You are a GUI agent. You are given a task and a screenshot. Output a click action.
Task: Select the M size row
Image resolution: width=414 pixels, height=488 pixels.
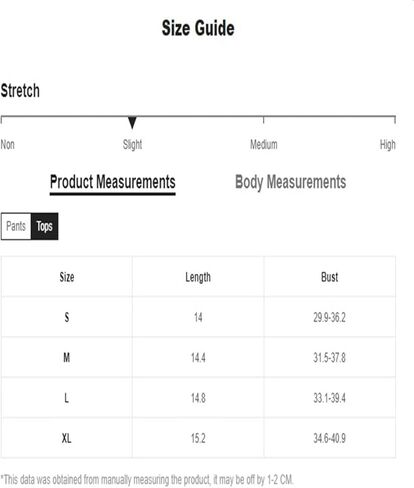[198, 357]
